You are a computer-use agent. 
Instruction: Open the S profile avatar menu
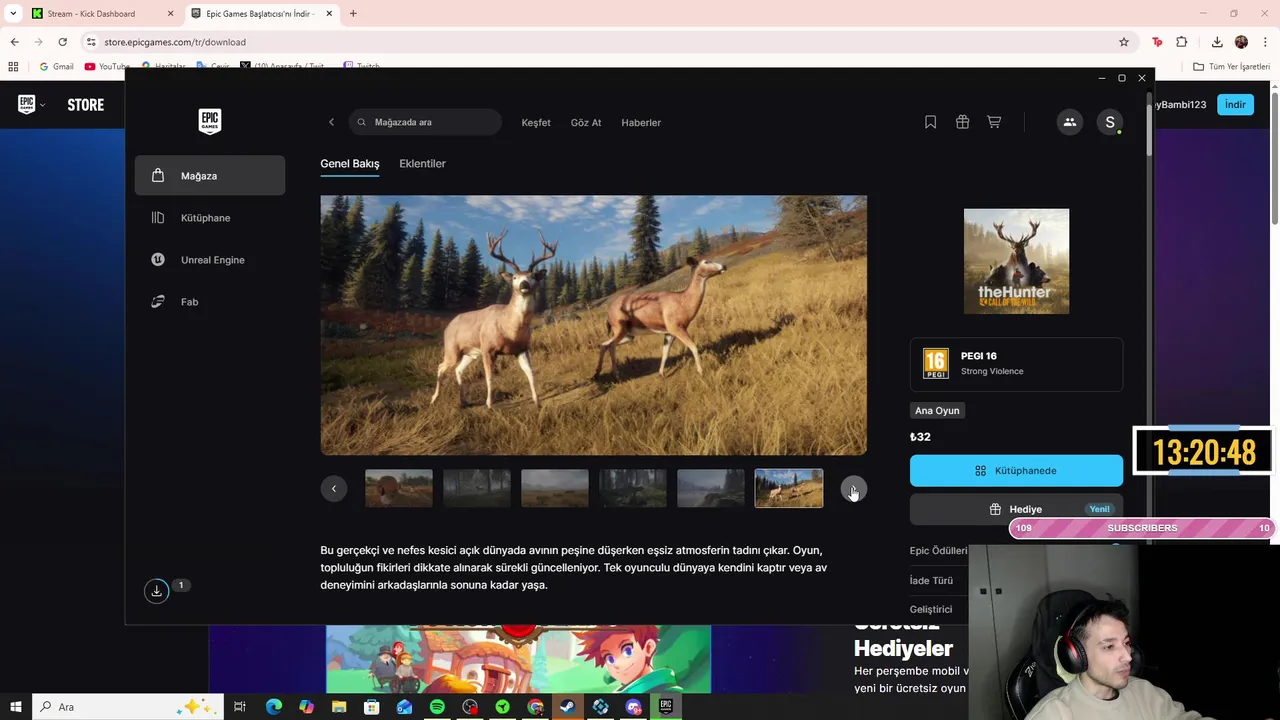point(1110,122)
